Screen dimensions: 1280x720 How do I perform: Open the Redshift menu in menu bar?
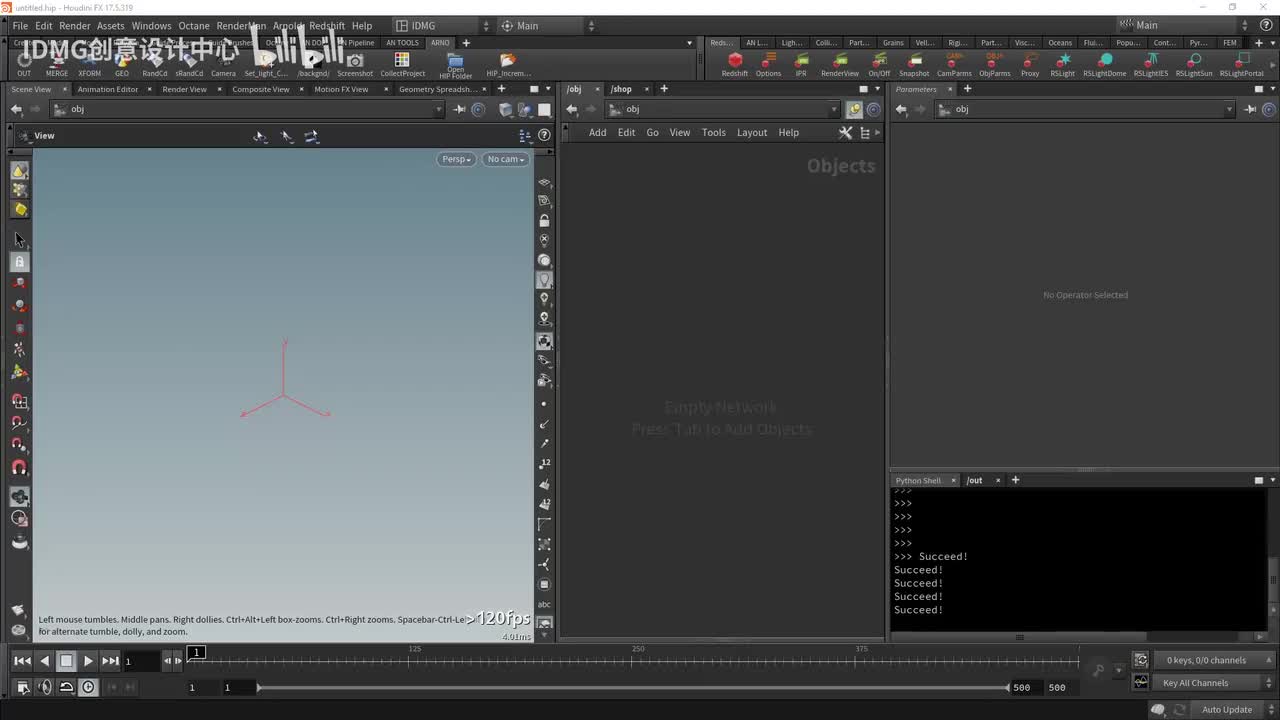(x=326, y=26)
